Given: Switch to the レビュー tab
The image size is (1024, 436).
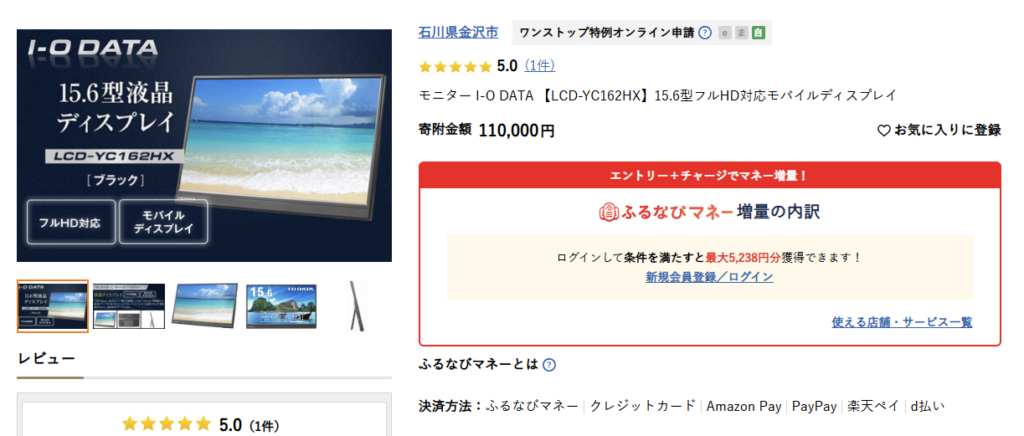Looking at the screenshot, I should (x=46, y=358).
